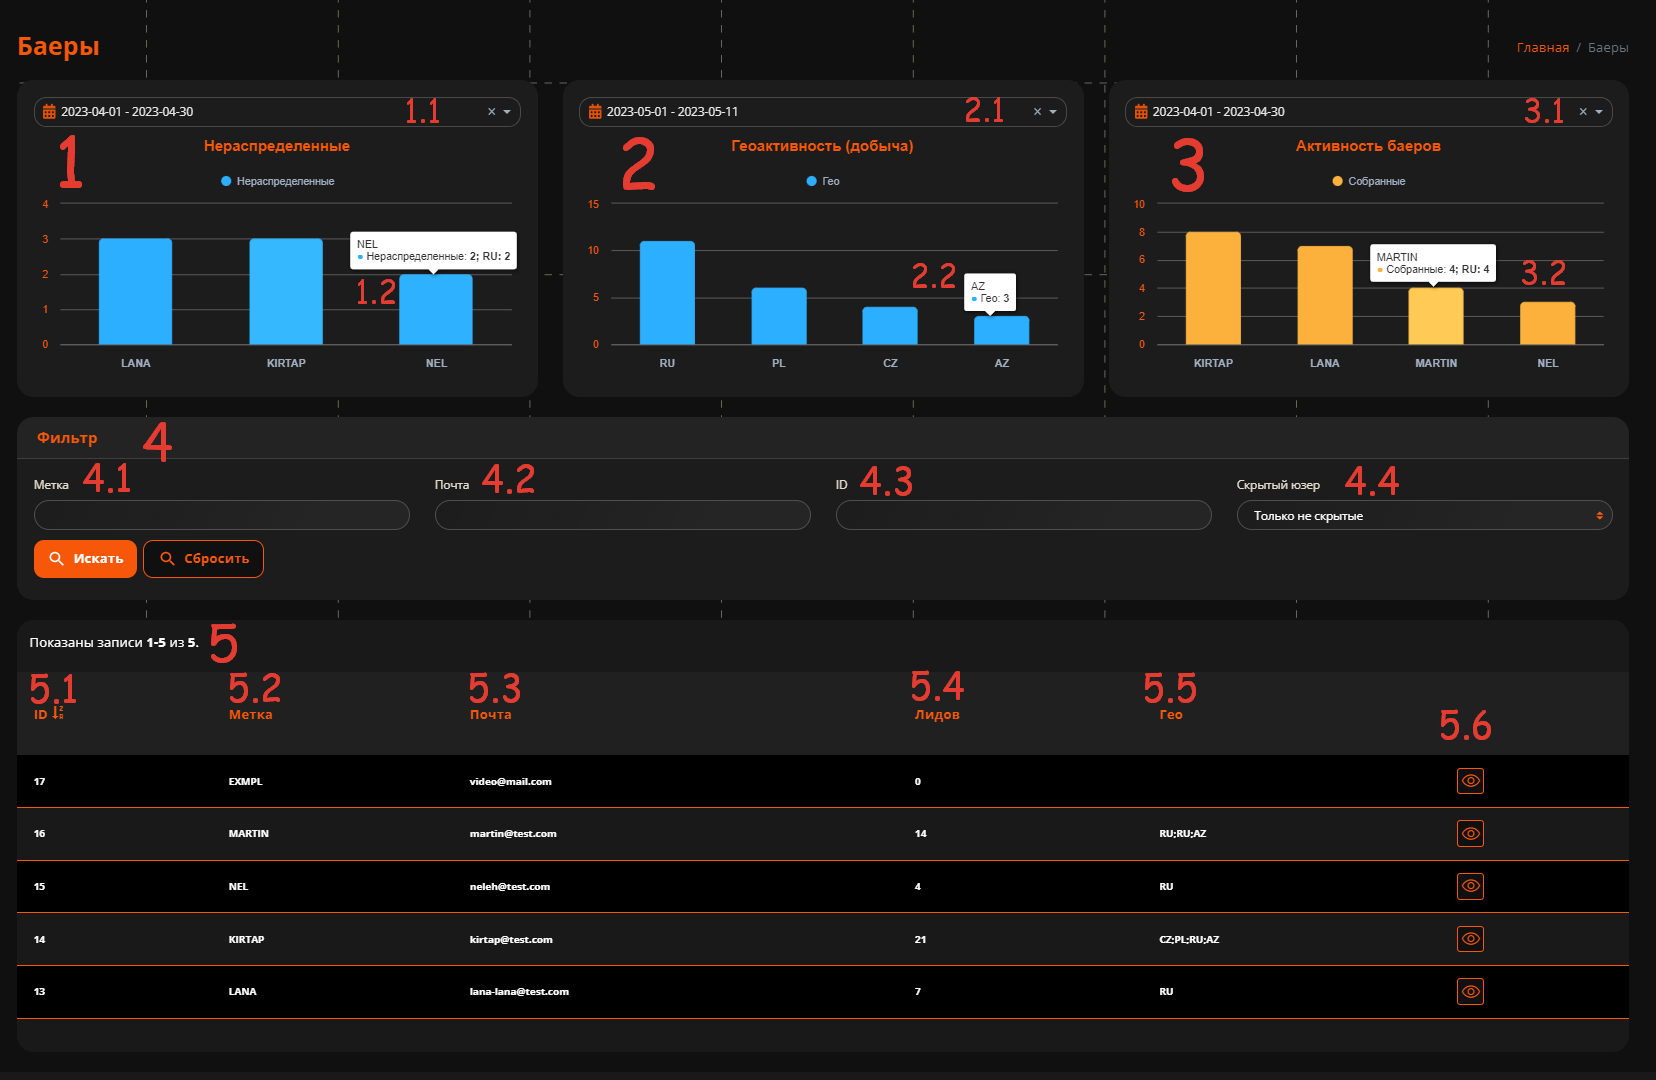Select email video@mail.com cell
Image resolution: width=1656 pixels, height=1080 pixels.
510,782
